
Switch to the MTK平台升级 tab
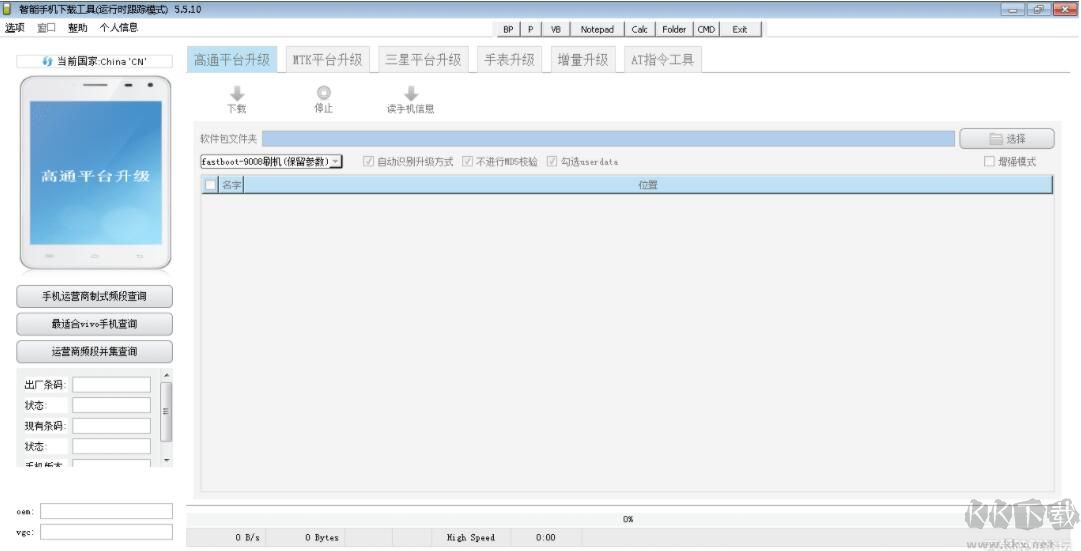(327, 59)
